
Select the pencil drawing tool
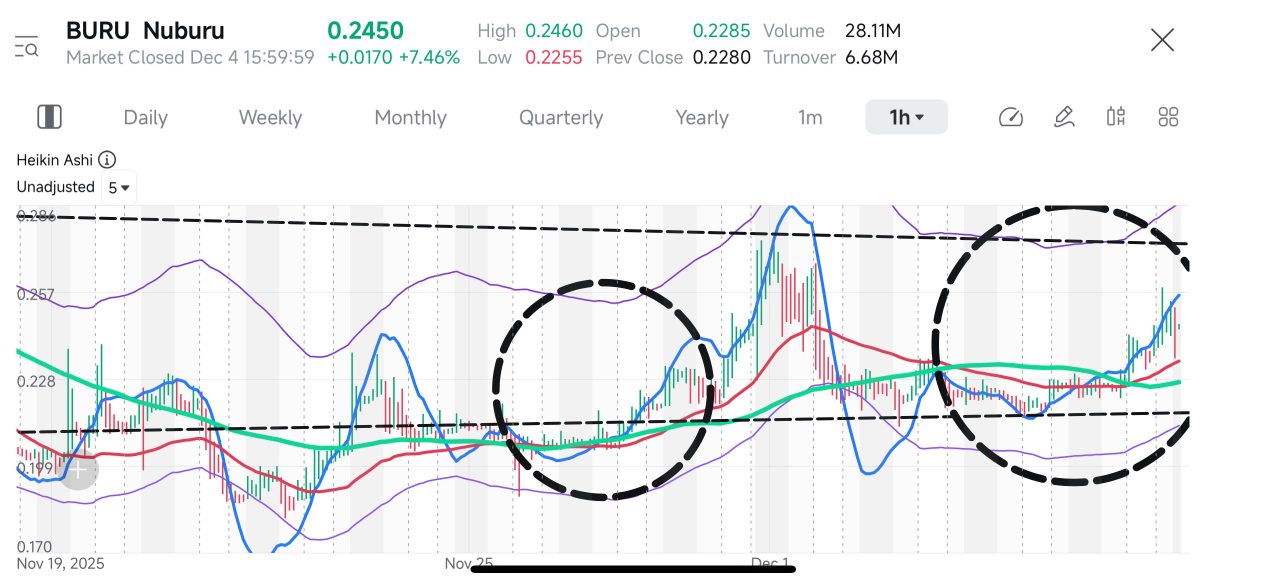(1064, 117)
